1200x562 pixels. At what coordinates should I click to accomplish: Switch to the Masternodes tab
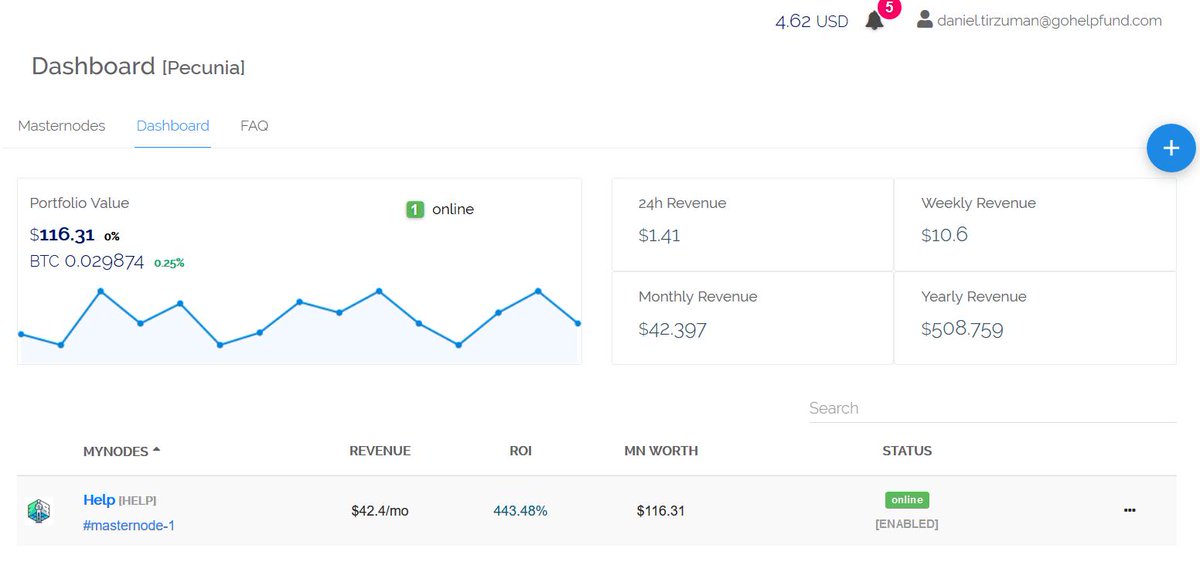pos(62,126)
